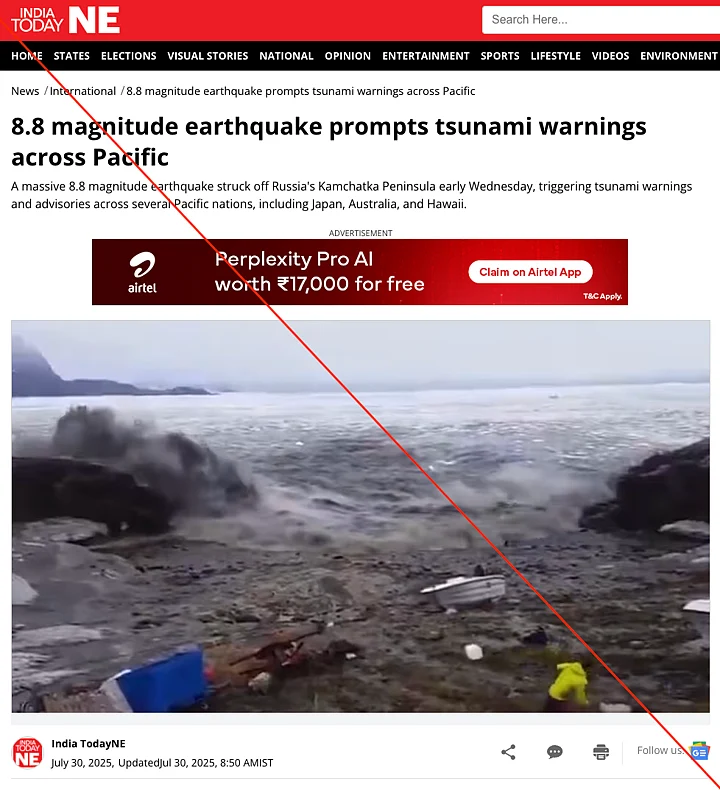
Task: Click the tsunami wave article image
Action: [361, 516]
